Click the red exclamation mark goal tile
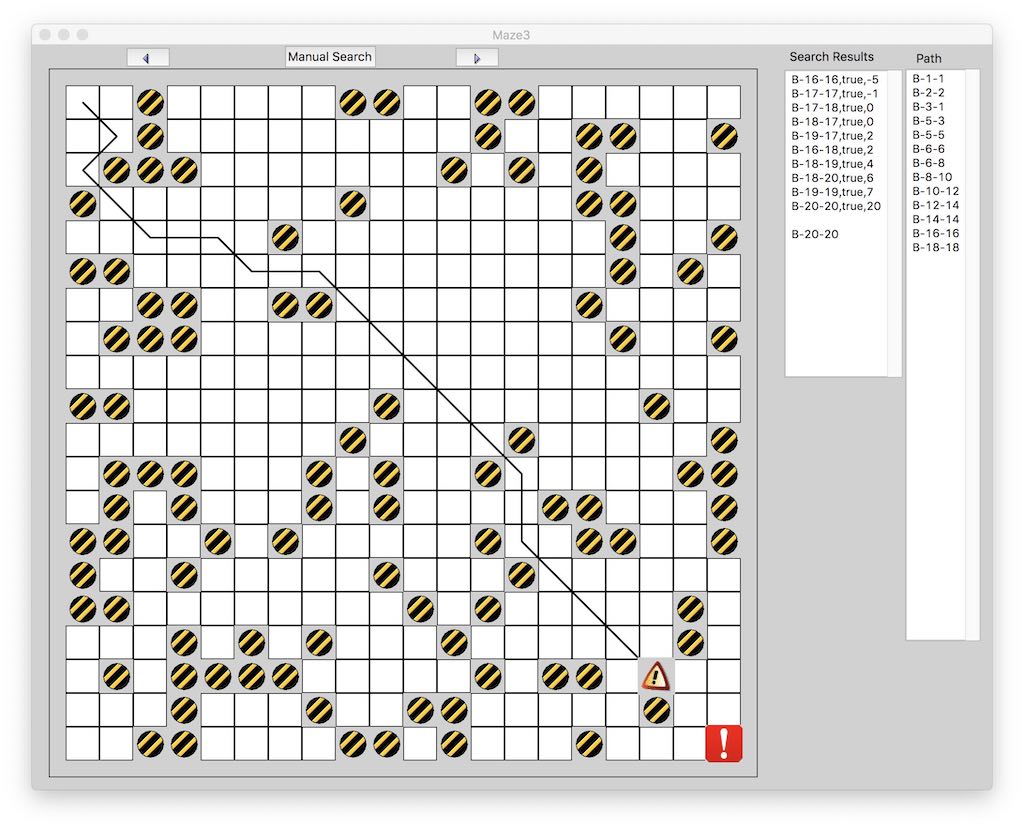The image size is (1024, 829). (x=723, y=744)
